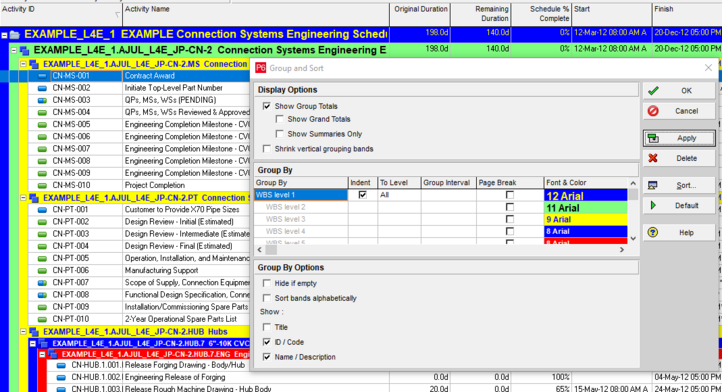
Task: Open the Sort... options
Action: pos(679,186)
